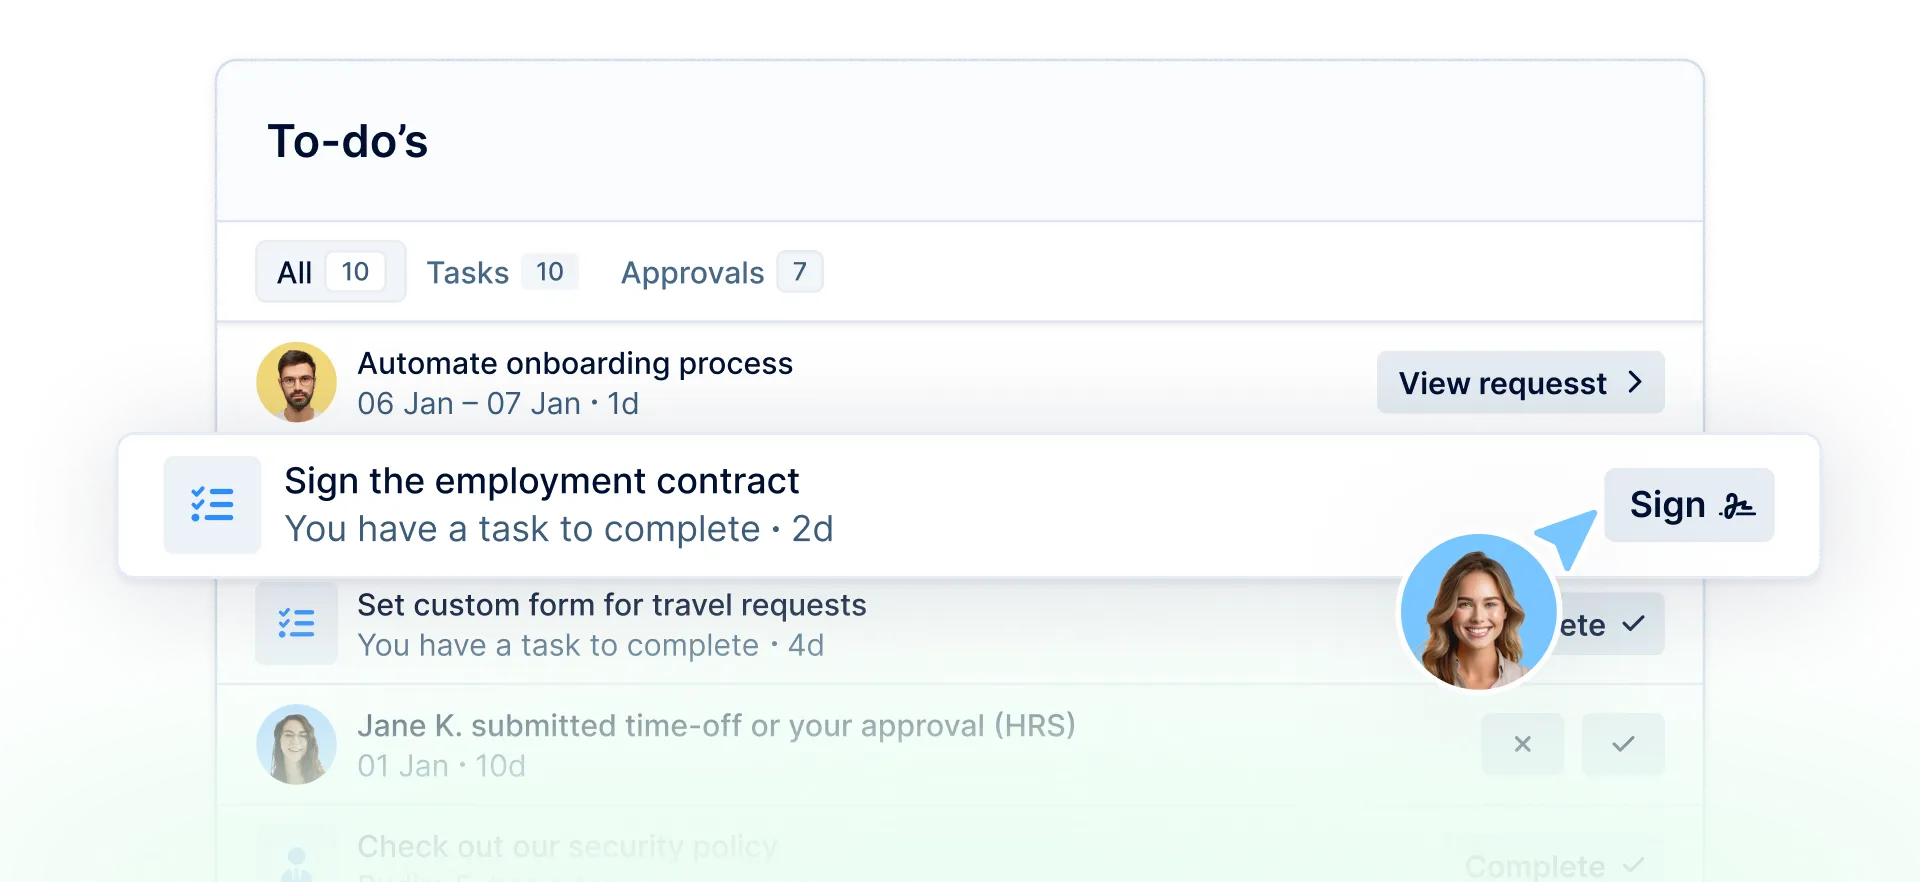This screenshot has height=882, width=1920.
Task: Open the chevron arrow on View request
Action: (1635, 382)
